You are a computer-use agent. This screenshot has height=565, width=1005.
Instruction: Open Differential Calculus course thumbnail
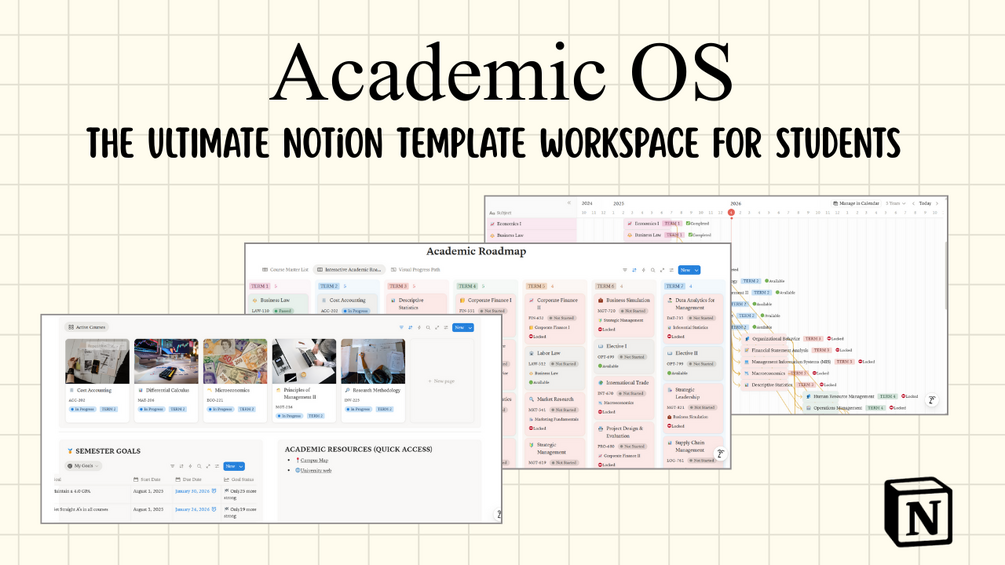tap(166, 361)
